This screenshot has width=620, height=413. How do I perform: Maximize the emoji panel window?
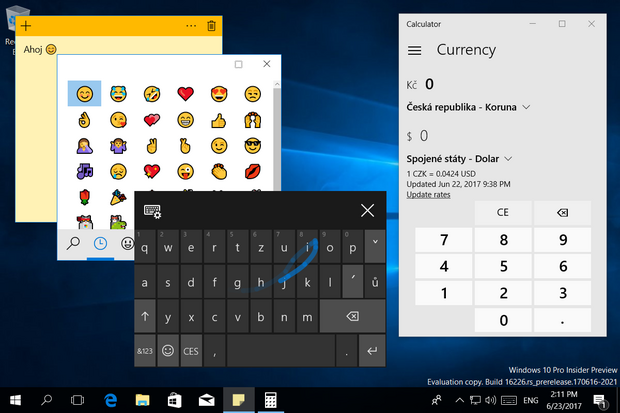click(x=238, y=64)
